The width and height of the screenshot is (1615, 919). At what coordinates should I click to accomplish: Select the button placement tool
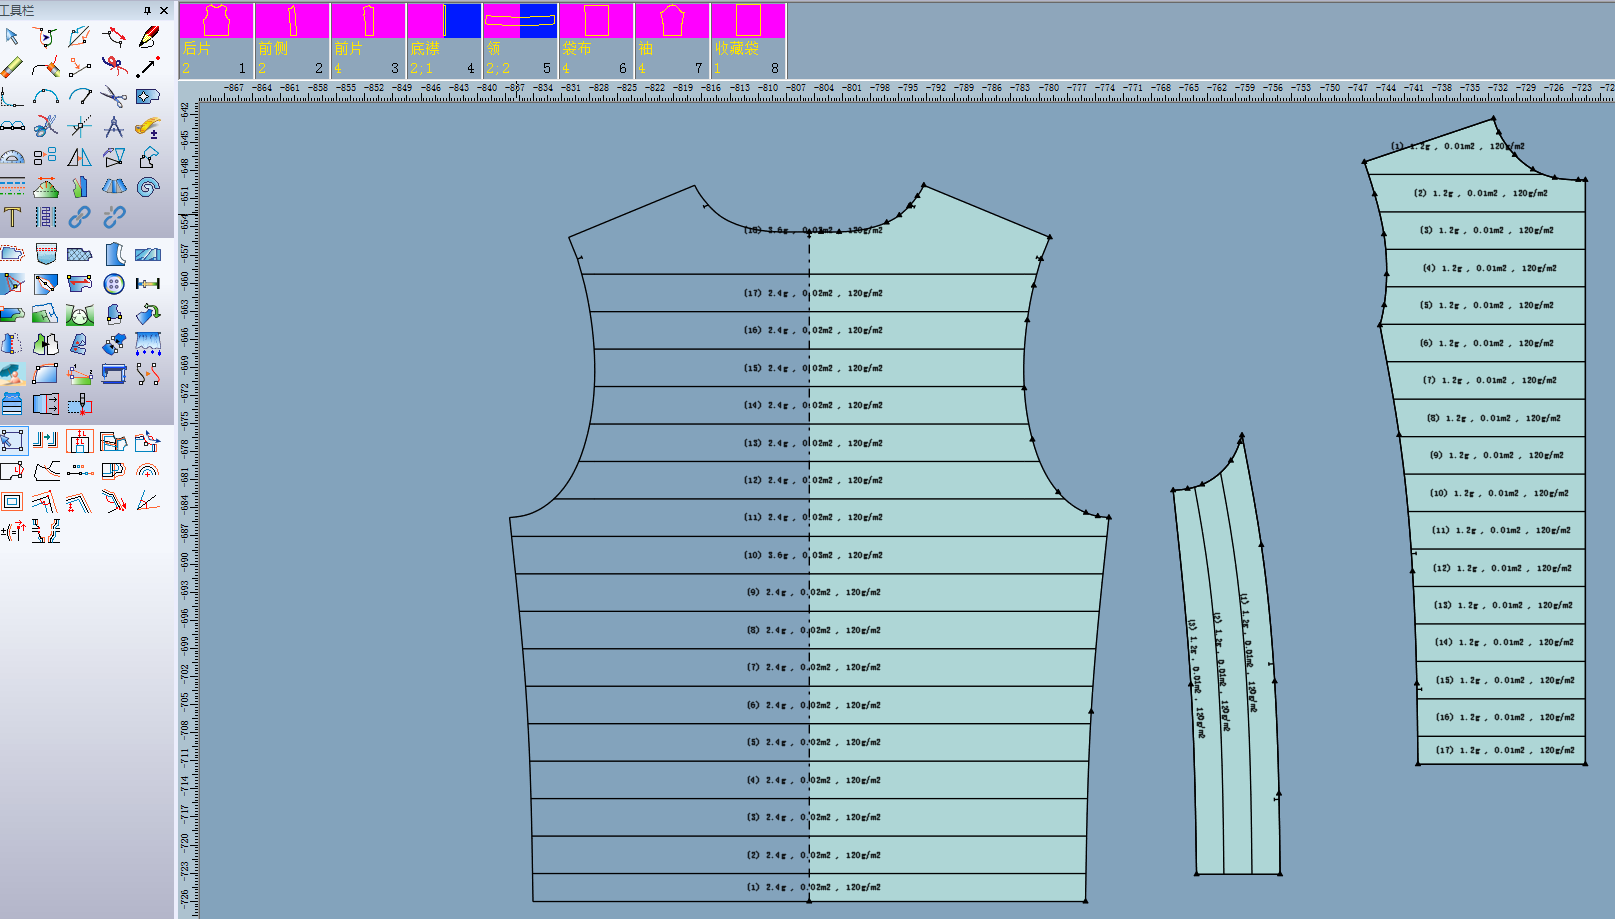[115, 283]
